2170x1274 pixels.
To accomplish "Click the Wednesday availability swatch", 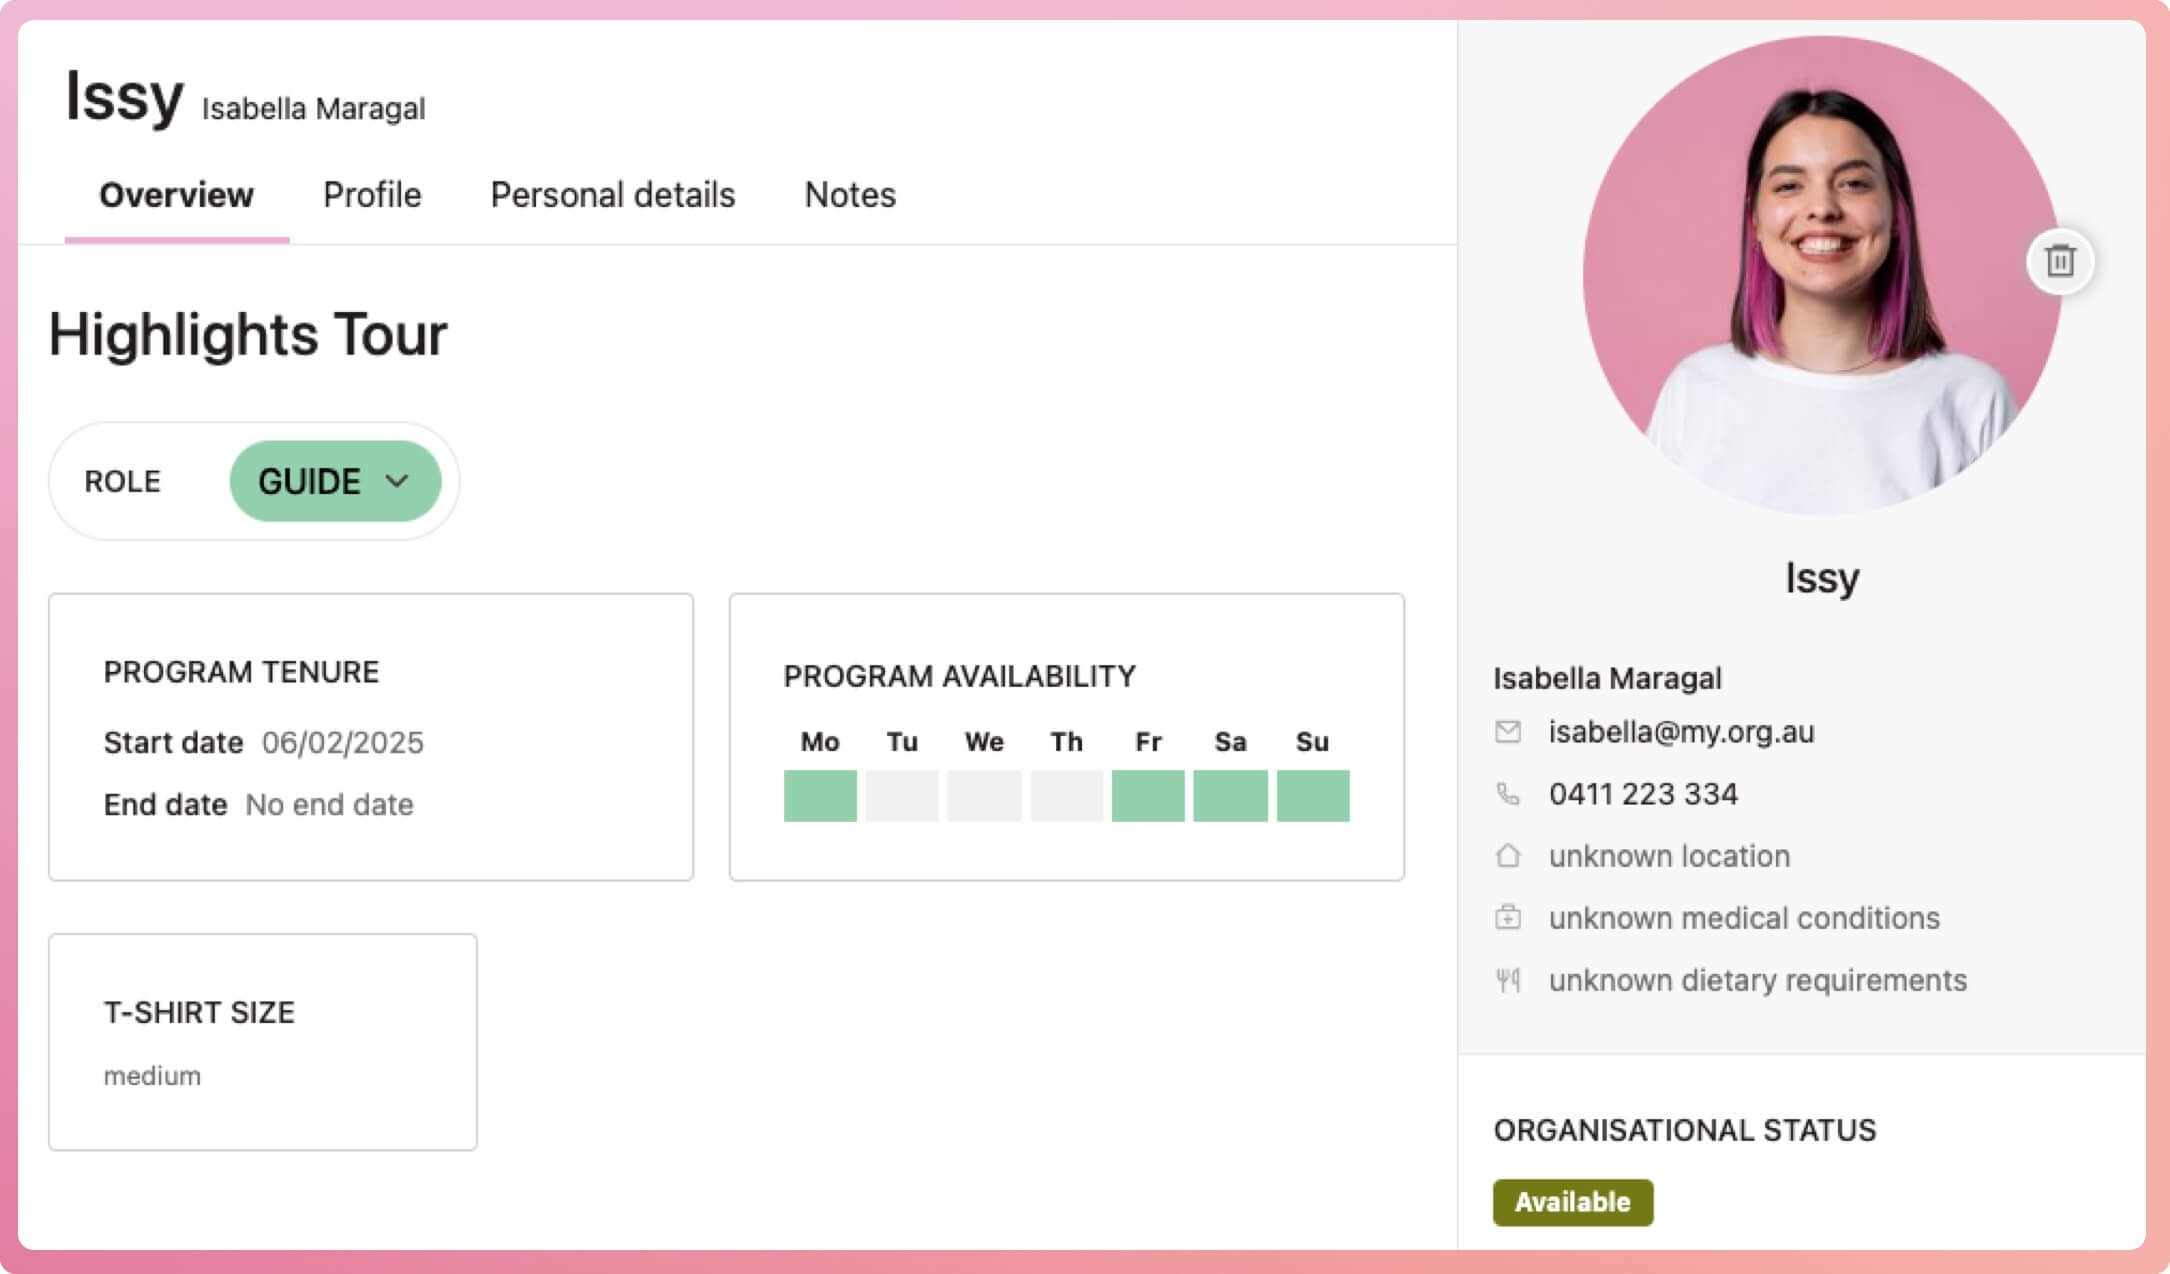I will coord(984,795).
